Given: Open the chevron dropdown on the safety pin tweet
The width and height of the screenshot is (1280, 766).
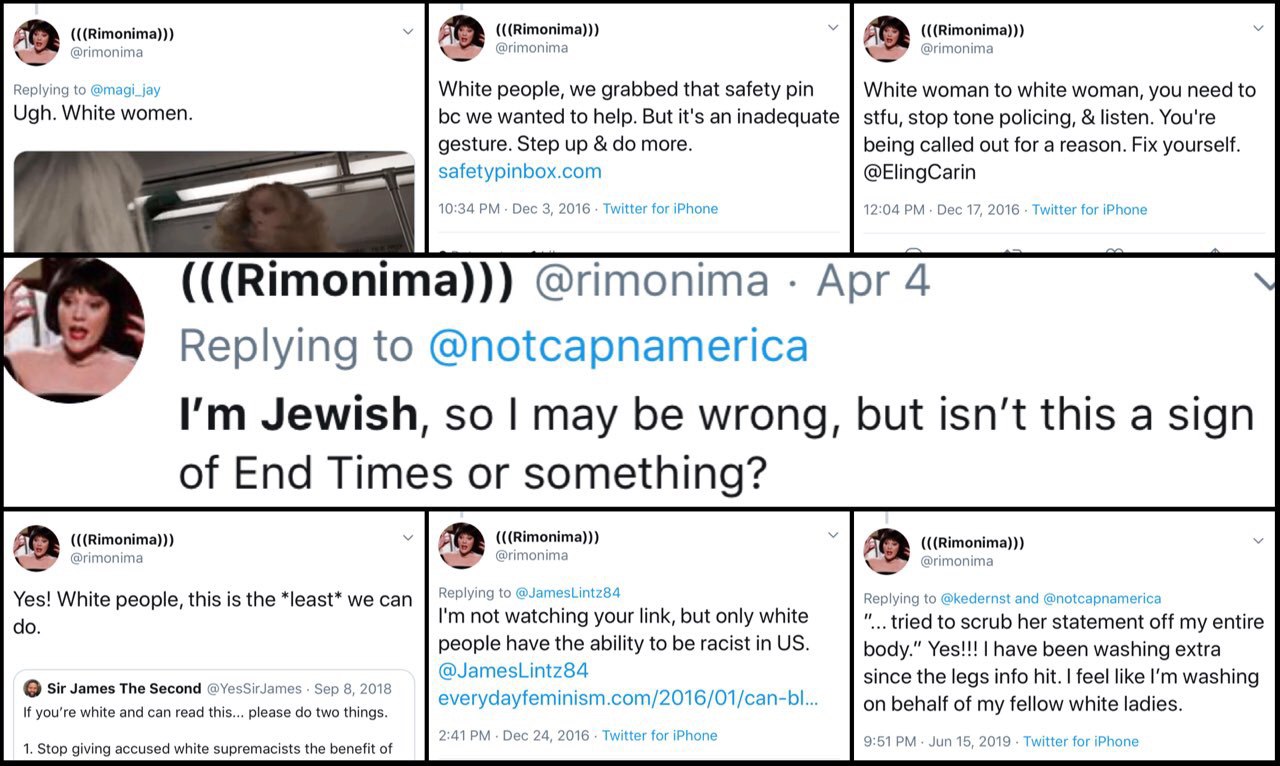Looking at the screenshot, I should click(833, 28).
